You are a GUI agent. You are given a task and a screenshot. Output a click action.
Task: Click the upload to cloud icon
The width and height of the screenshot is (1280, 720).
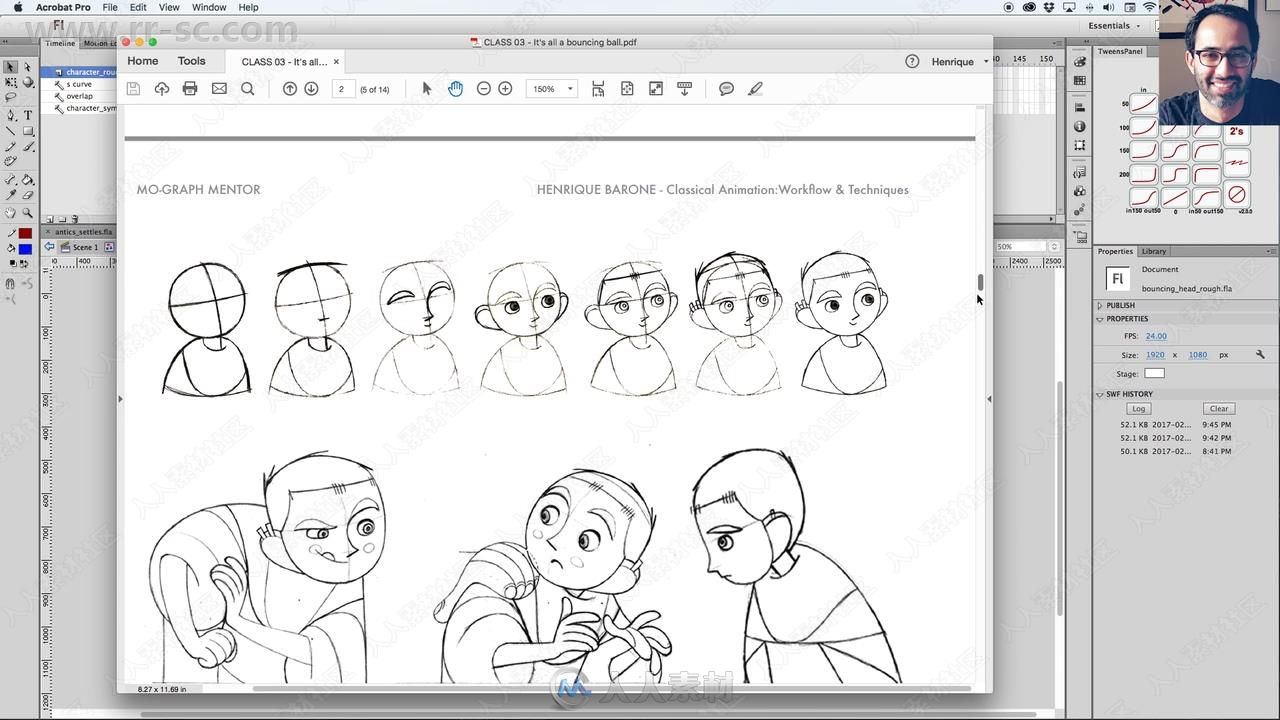tap(162, 89)
